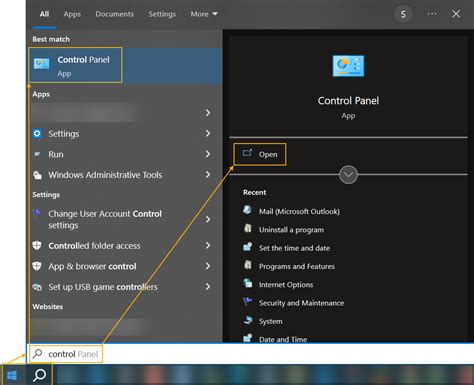Select the All filter tab
The width and height of the screenshot is (474, 385).
click(44, 14)
